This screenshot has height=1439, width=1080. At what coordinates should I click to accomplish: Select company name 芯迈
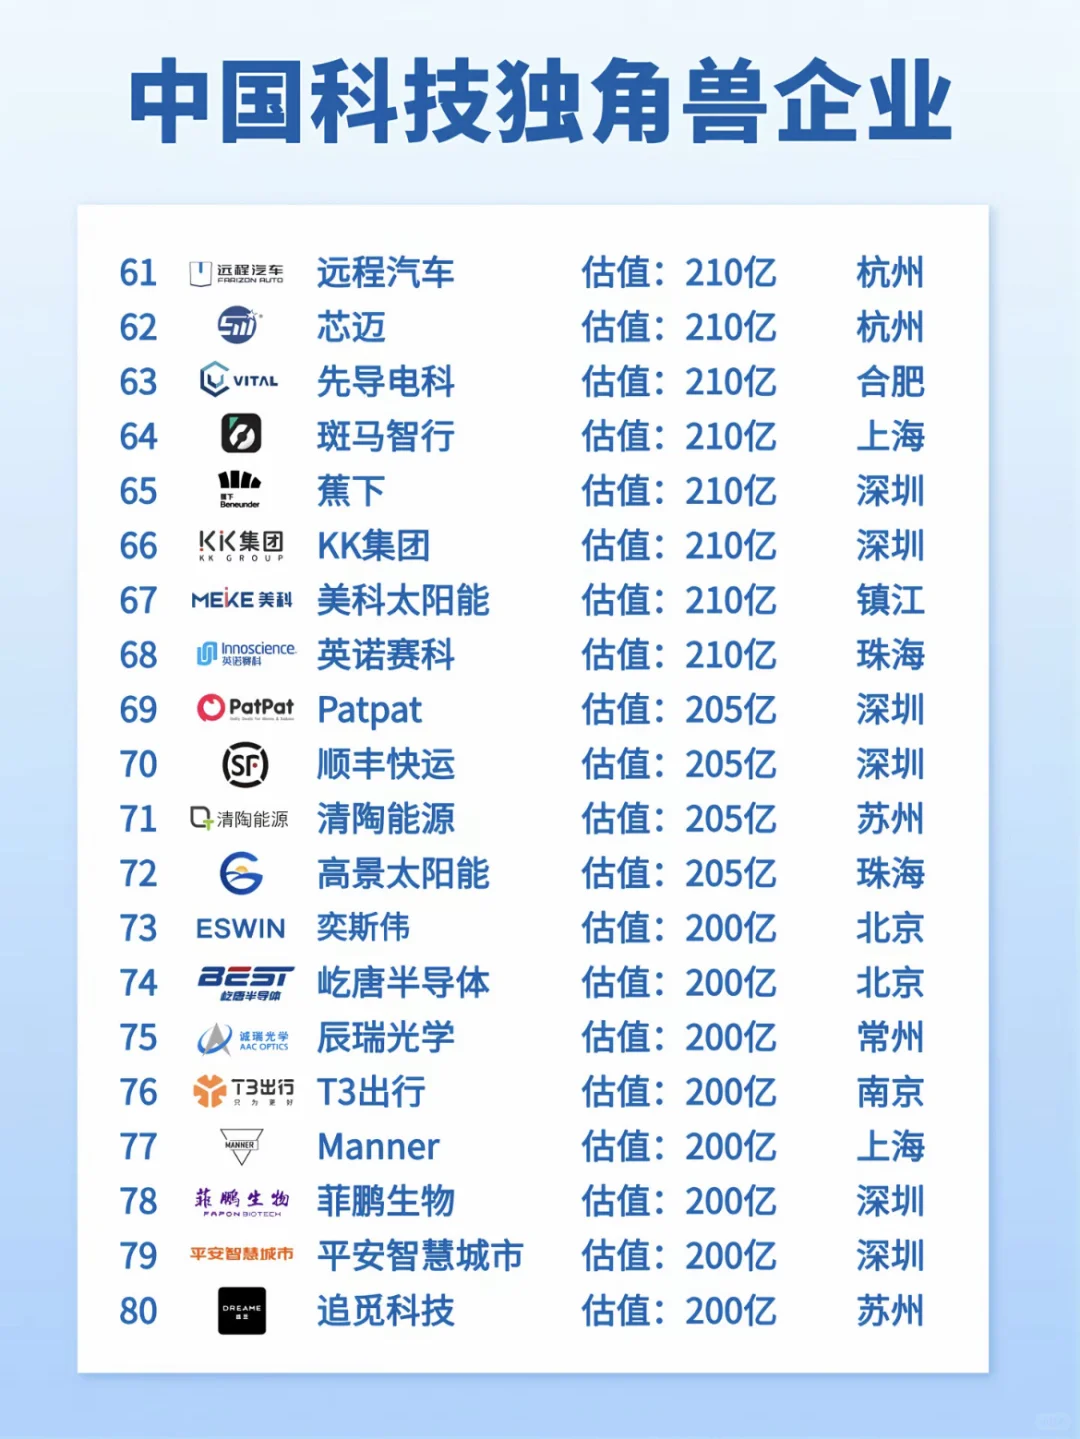click(x=351, y=327)
